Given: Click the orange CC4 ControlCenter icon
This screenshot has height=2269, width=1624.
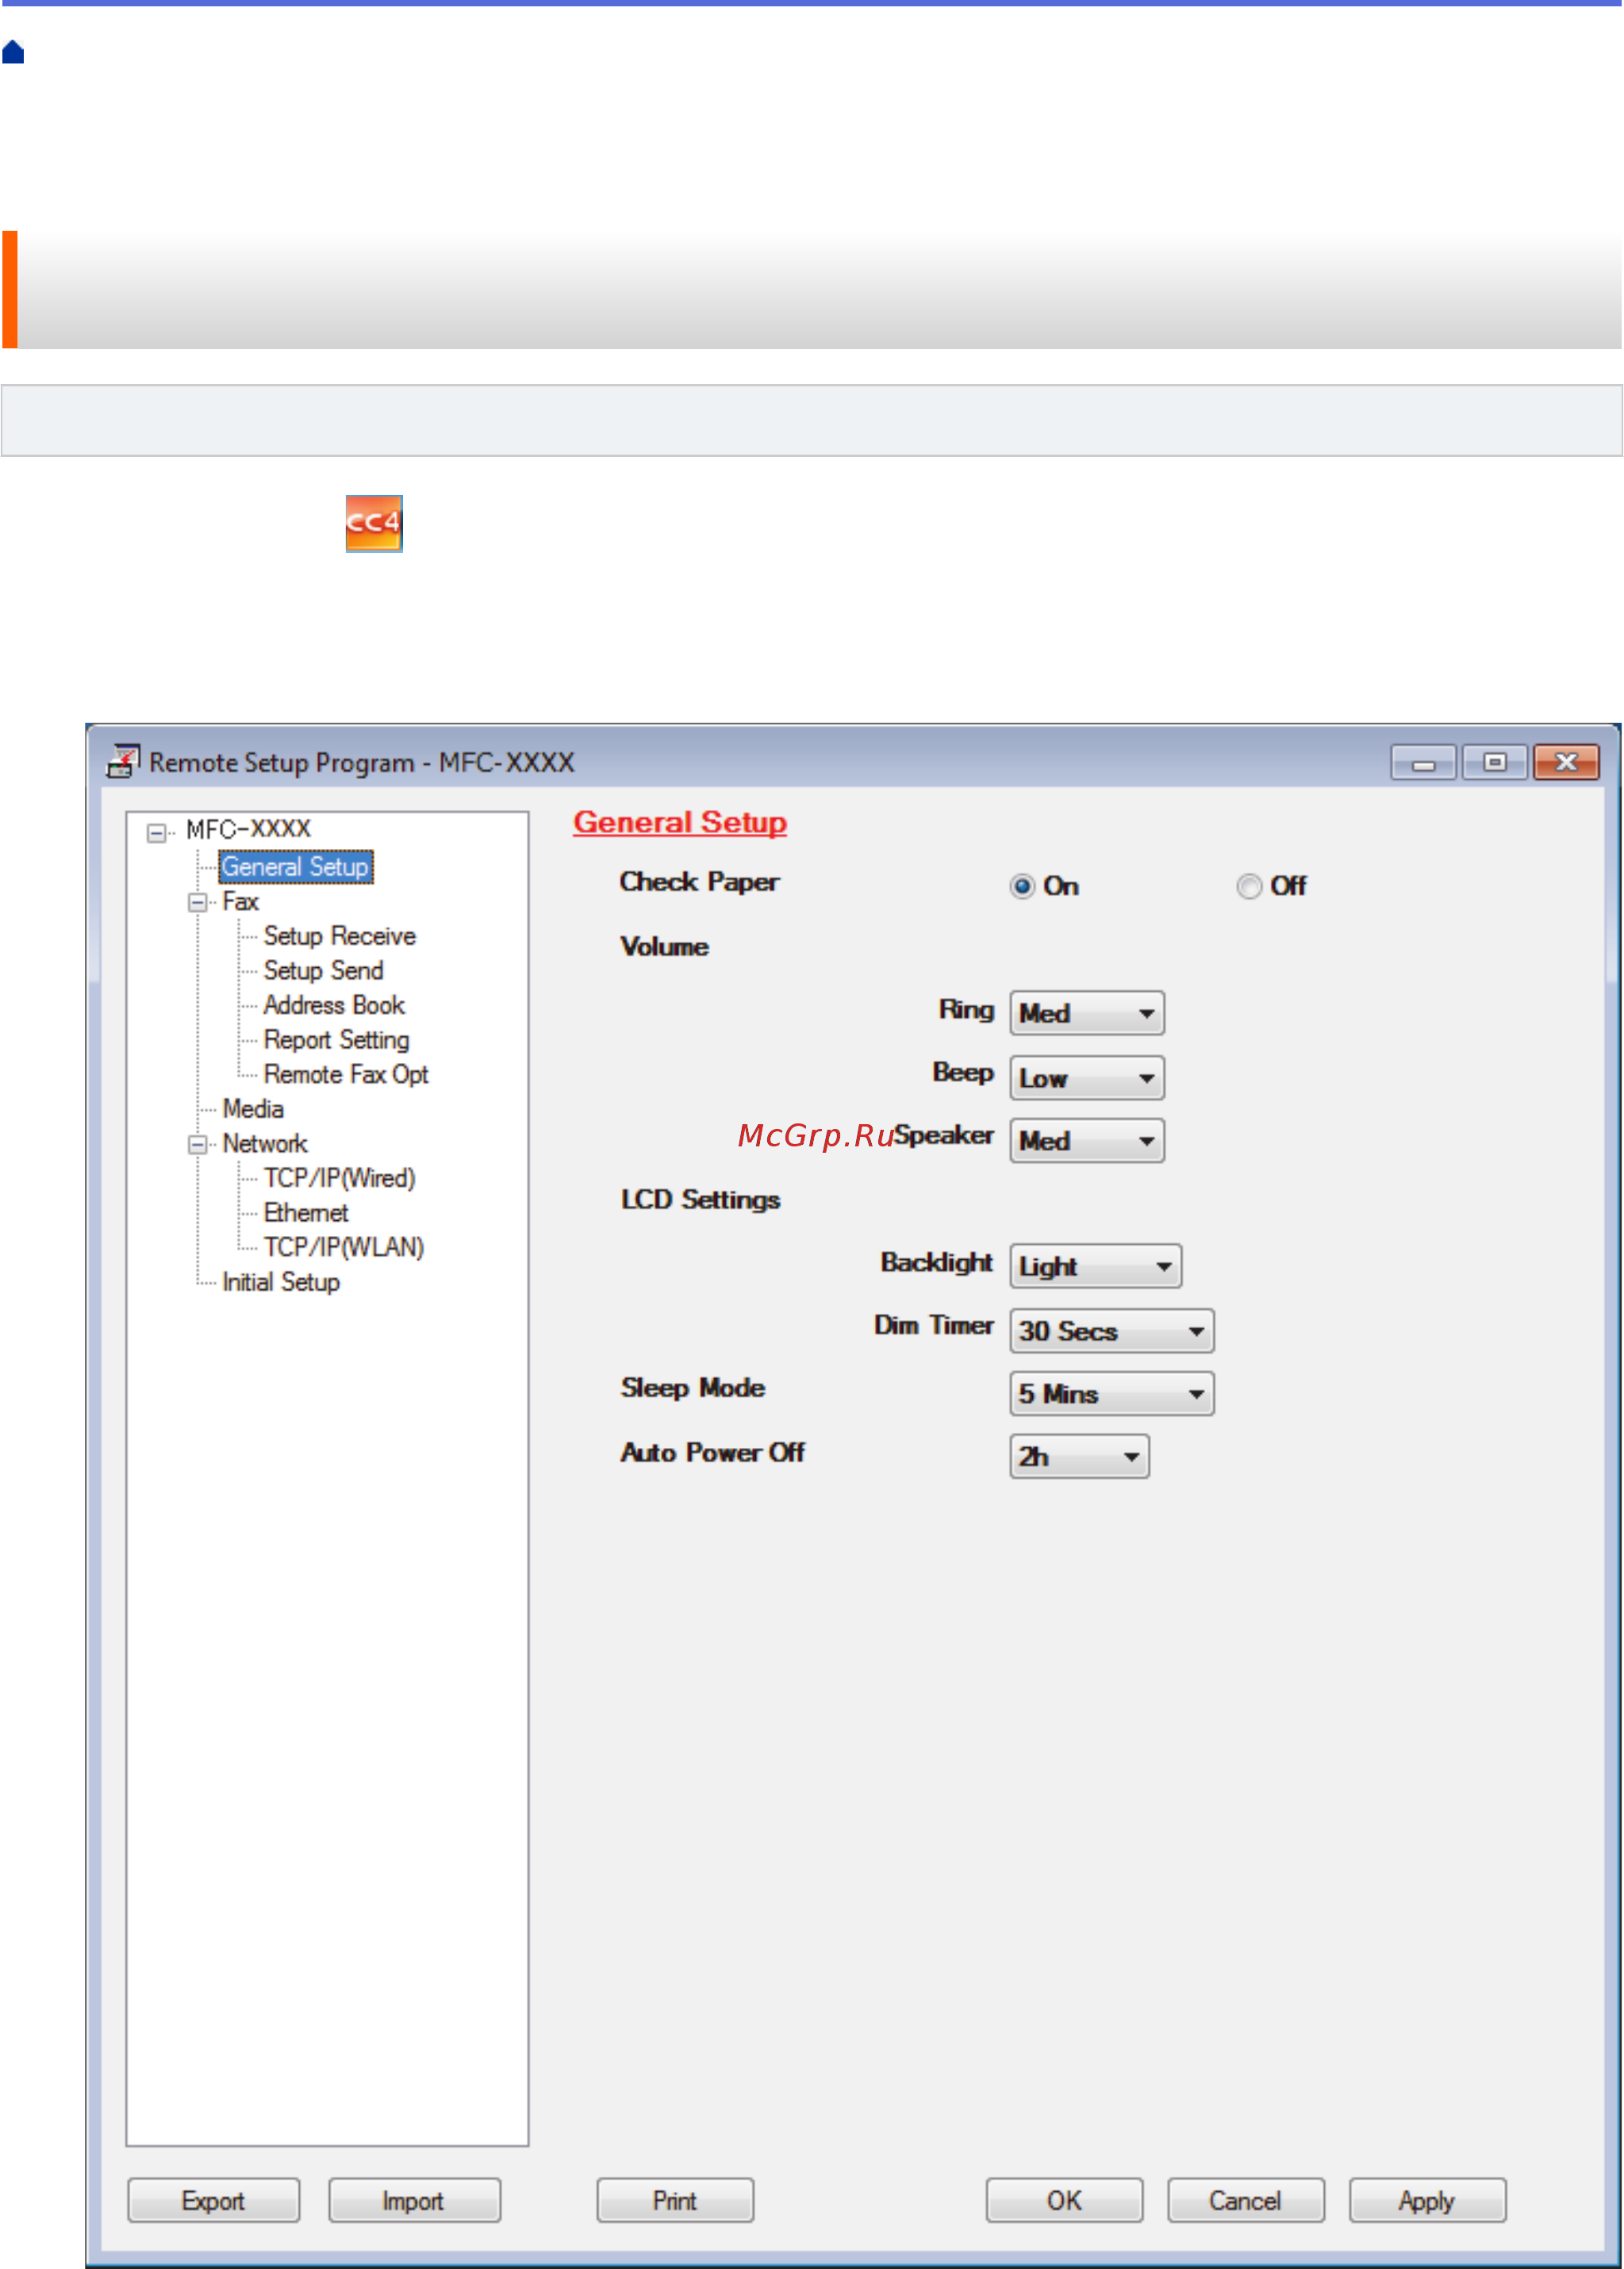Looking at the screenshot, I should [x=374, y=523].
